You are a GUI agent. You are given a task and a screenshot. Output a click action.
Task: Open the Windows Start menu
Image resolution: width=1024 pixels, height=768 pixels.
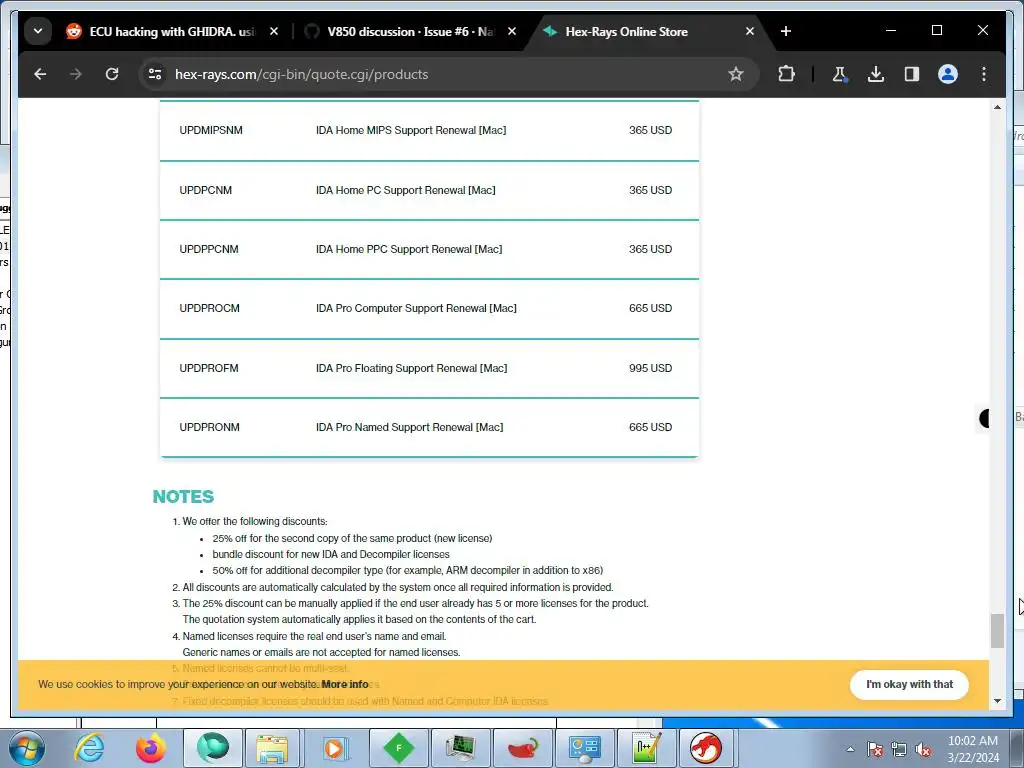click(27, 748)
